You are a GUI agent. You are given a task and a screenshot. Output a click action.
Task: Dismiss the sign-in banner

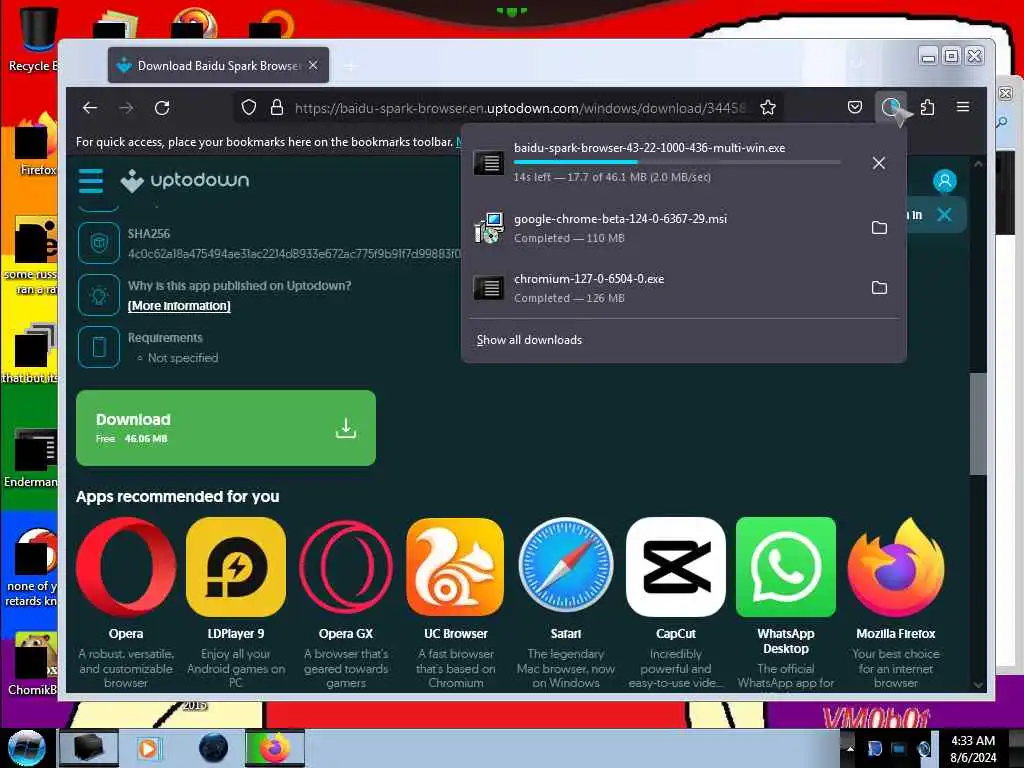944,214
